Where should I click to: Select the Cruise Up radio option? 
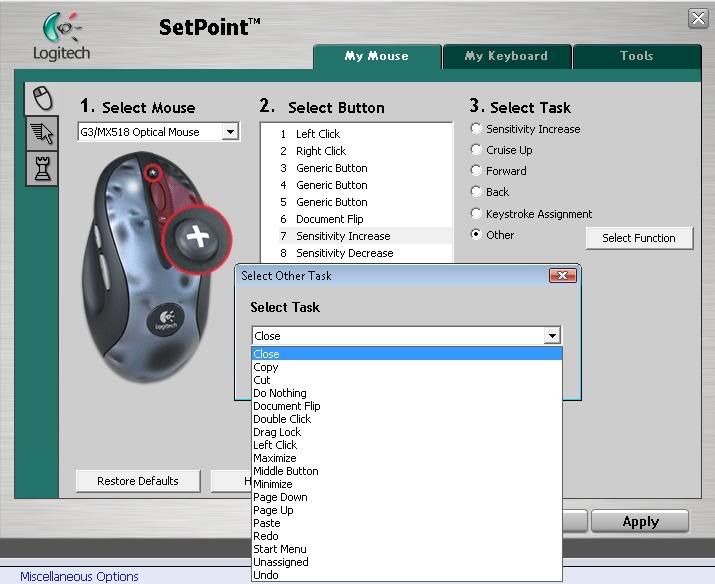476,150
